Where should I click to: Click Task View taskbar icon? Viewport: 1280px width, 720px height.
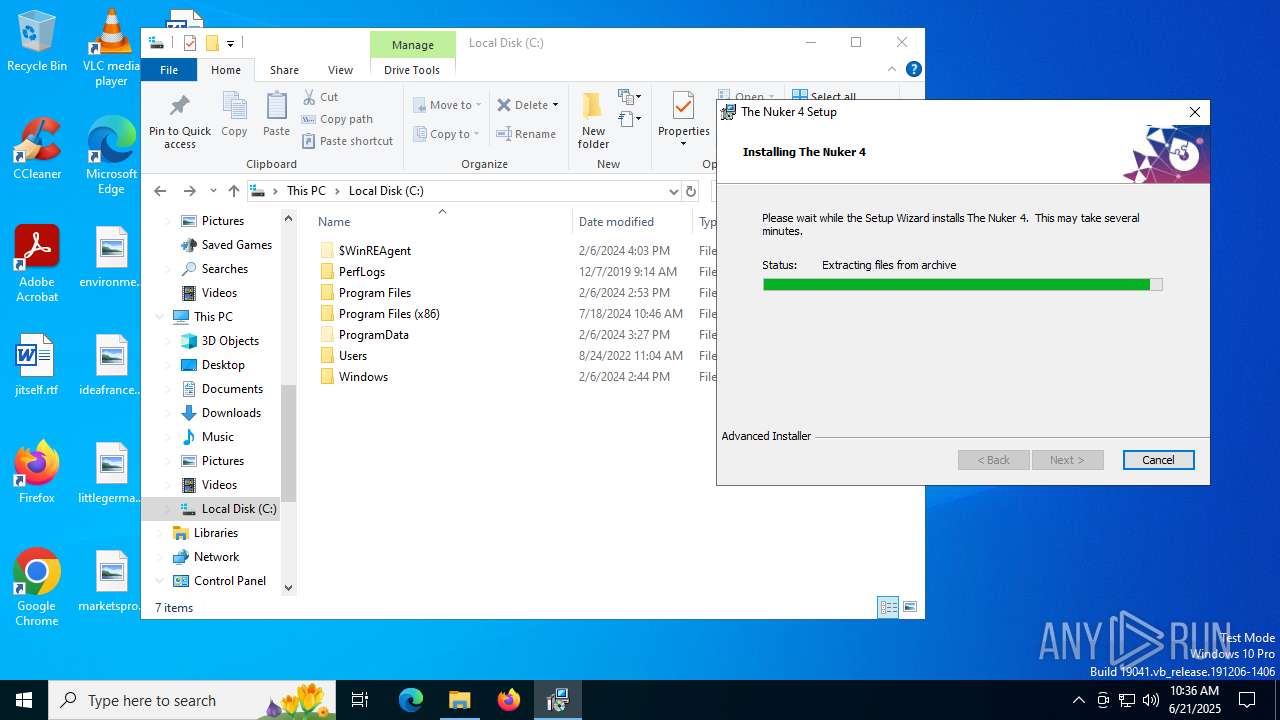pos(360,700)
